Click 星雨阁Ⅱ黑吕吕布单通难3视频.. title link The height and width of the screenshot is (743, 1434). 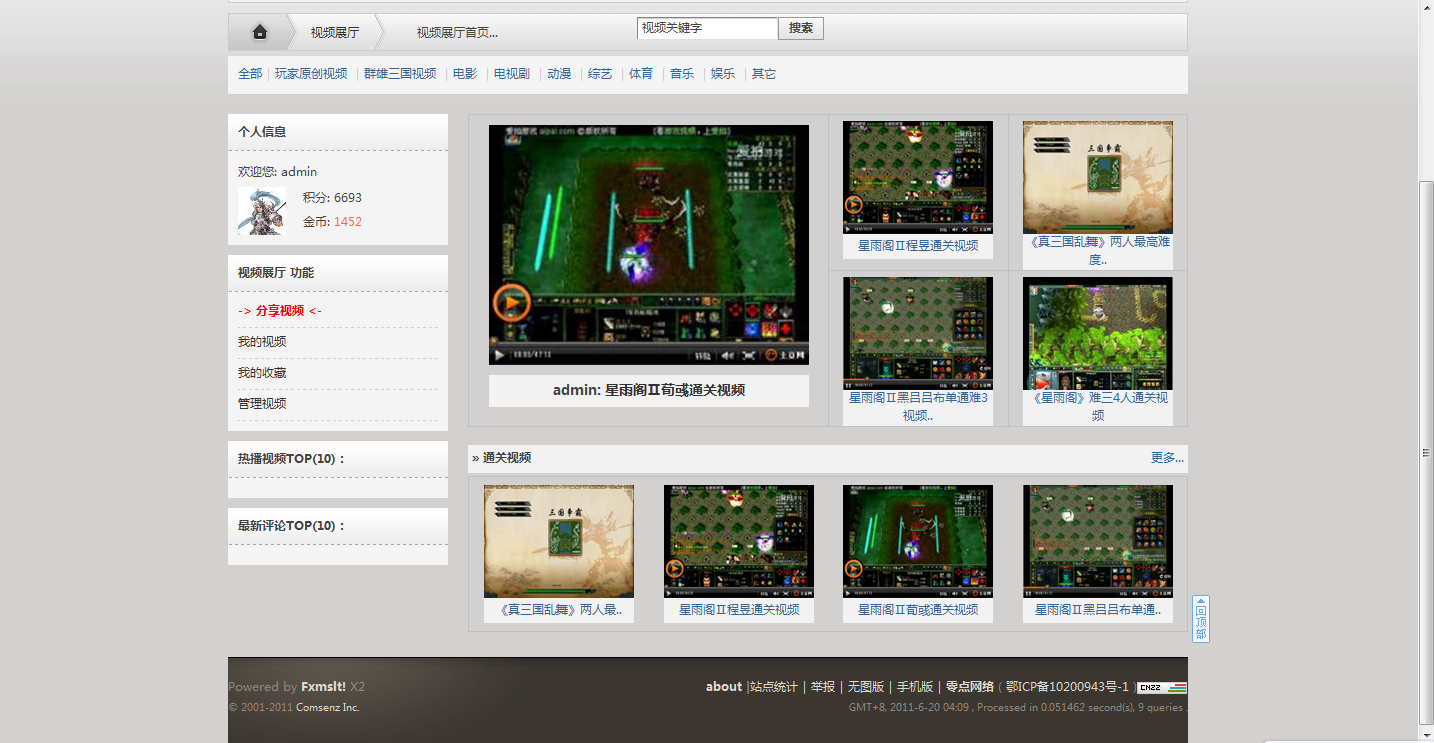[x=918, y=407]
